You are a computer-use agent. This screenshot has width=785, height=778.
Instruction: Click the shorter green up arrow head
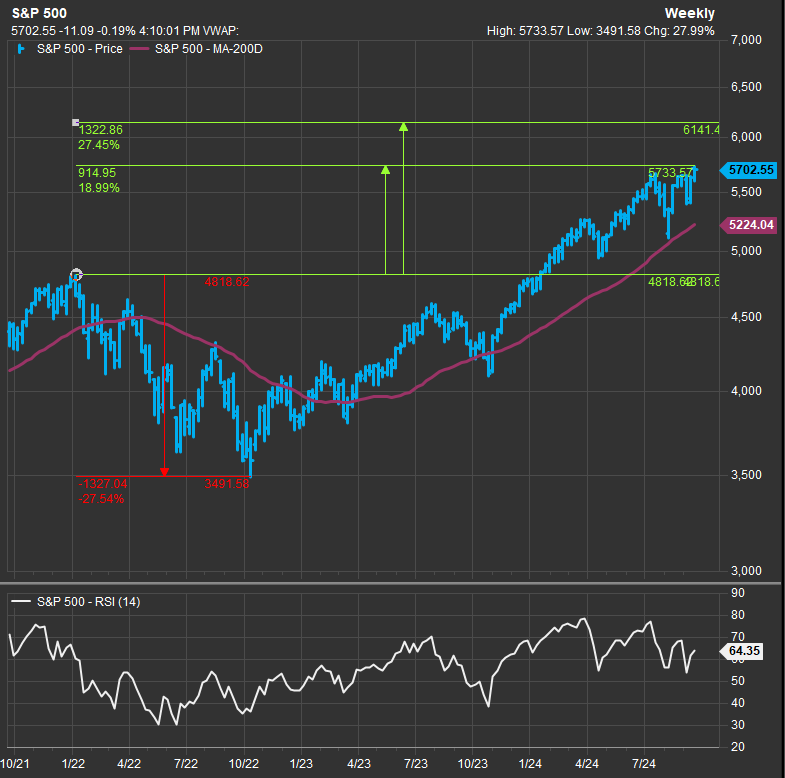click(x=385, y=170)
